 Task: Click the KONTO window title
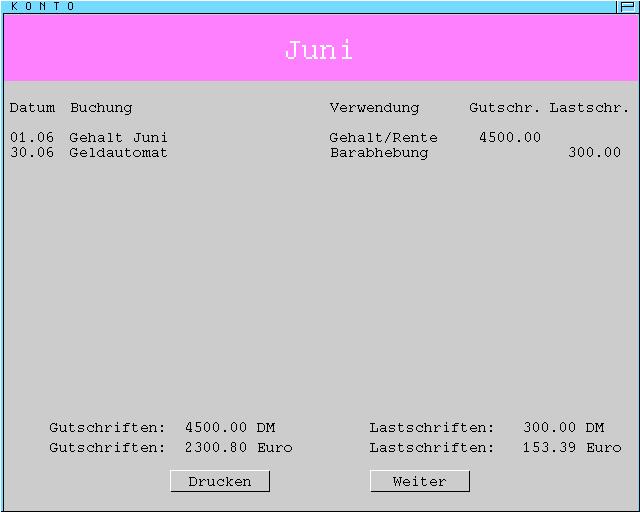[x=43, y=7]
